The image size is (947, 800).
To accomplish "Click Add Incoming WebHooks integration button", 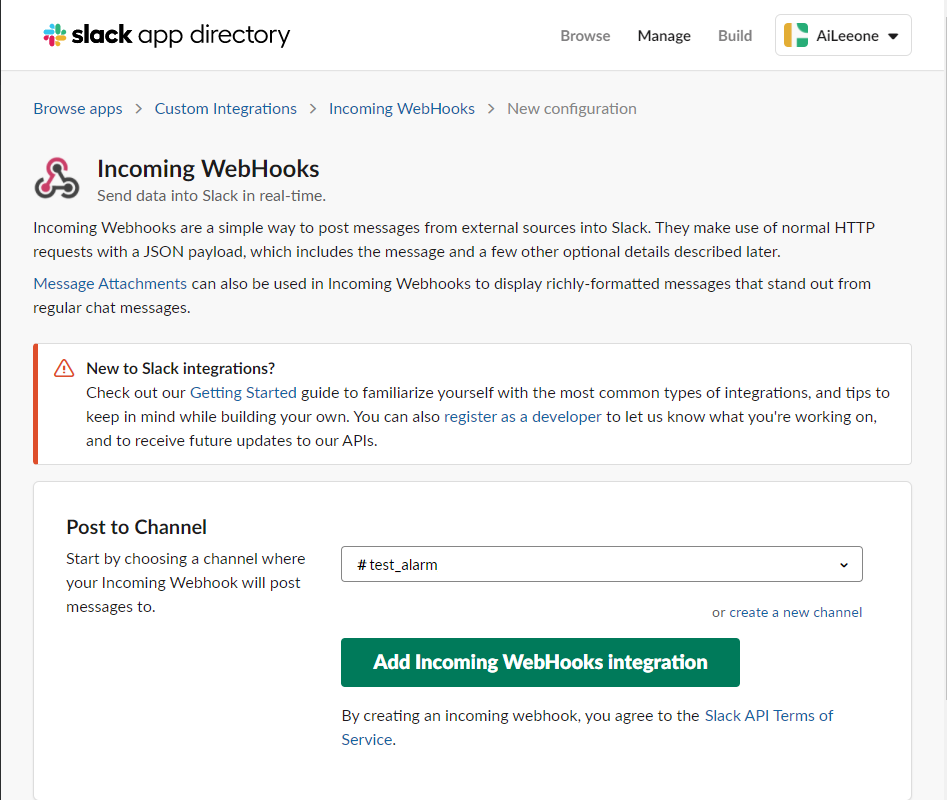I will coord(540,662).
